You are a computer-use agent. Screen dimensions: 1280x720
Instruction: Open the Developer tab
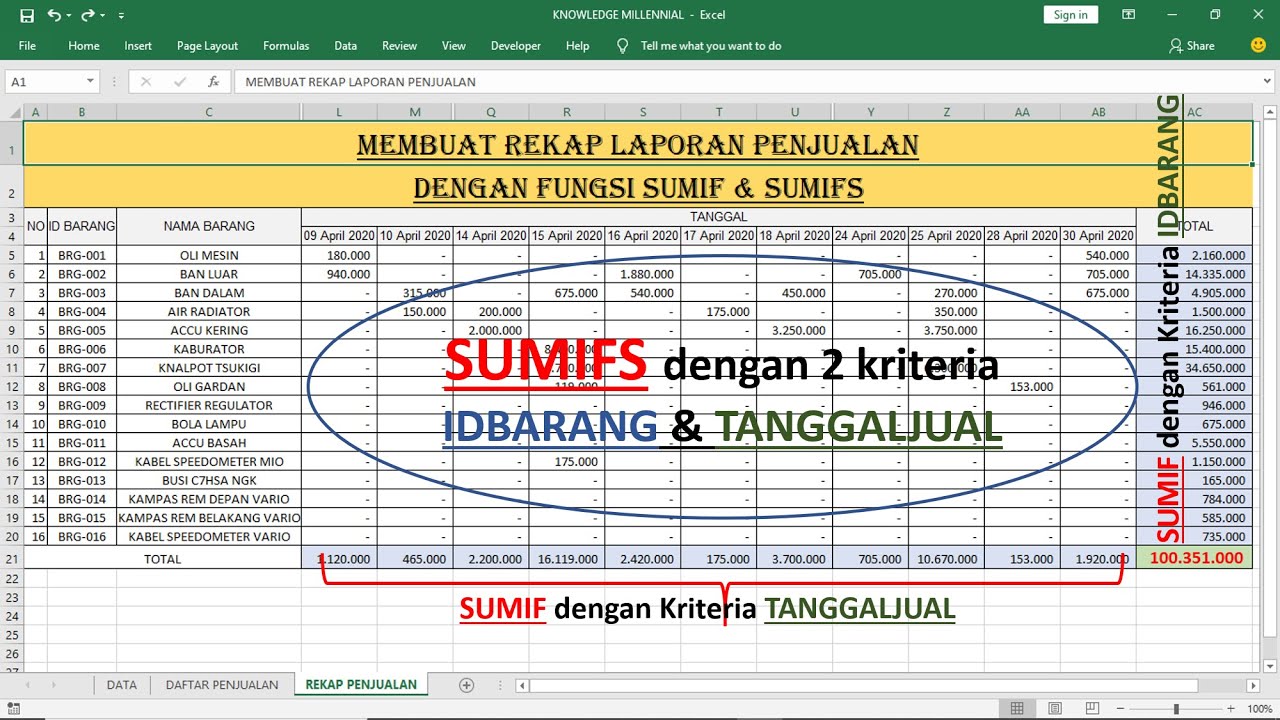tap(516, 46)
